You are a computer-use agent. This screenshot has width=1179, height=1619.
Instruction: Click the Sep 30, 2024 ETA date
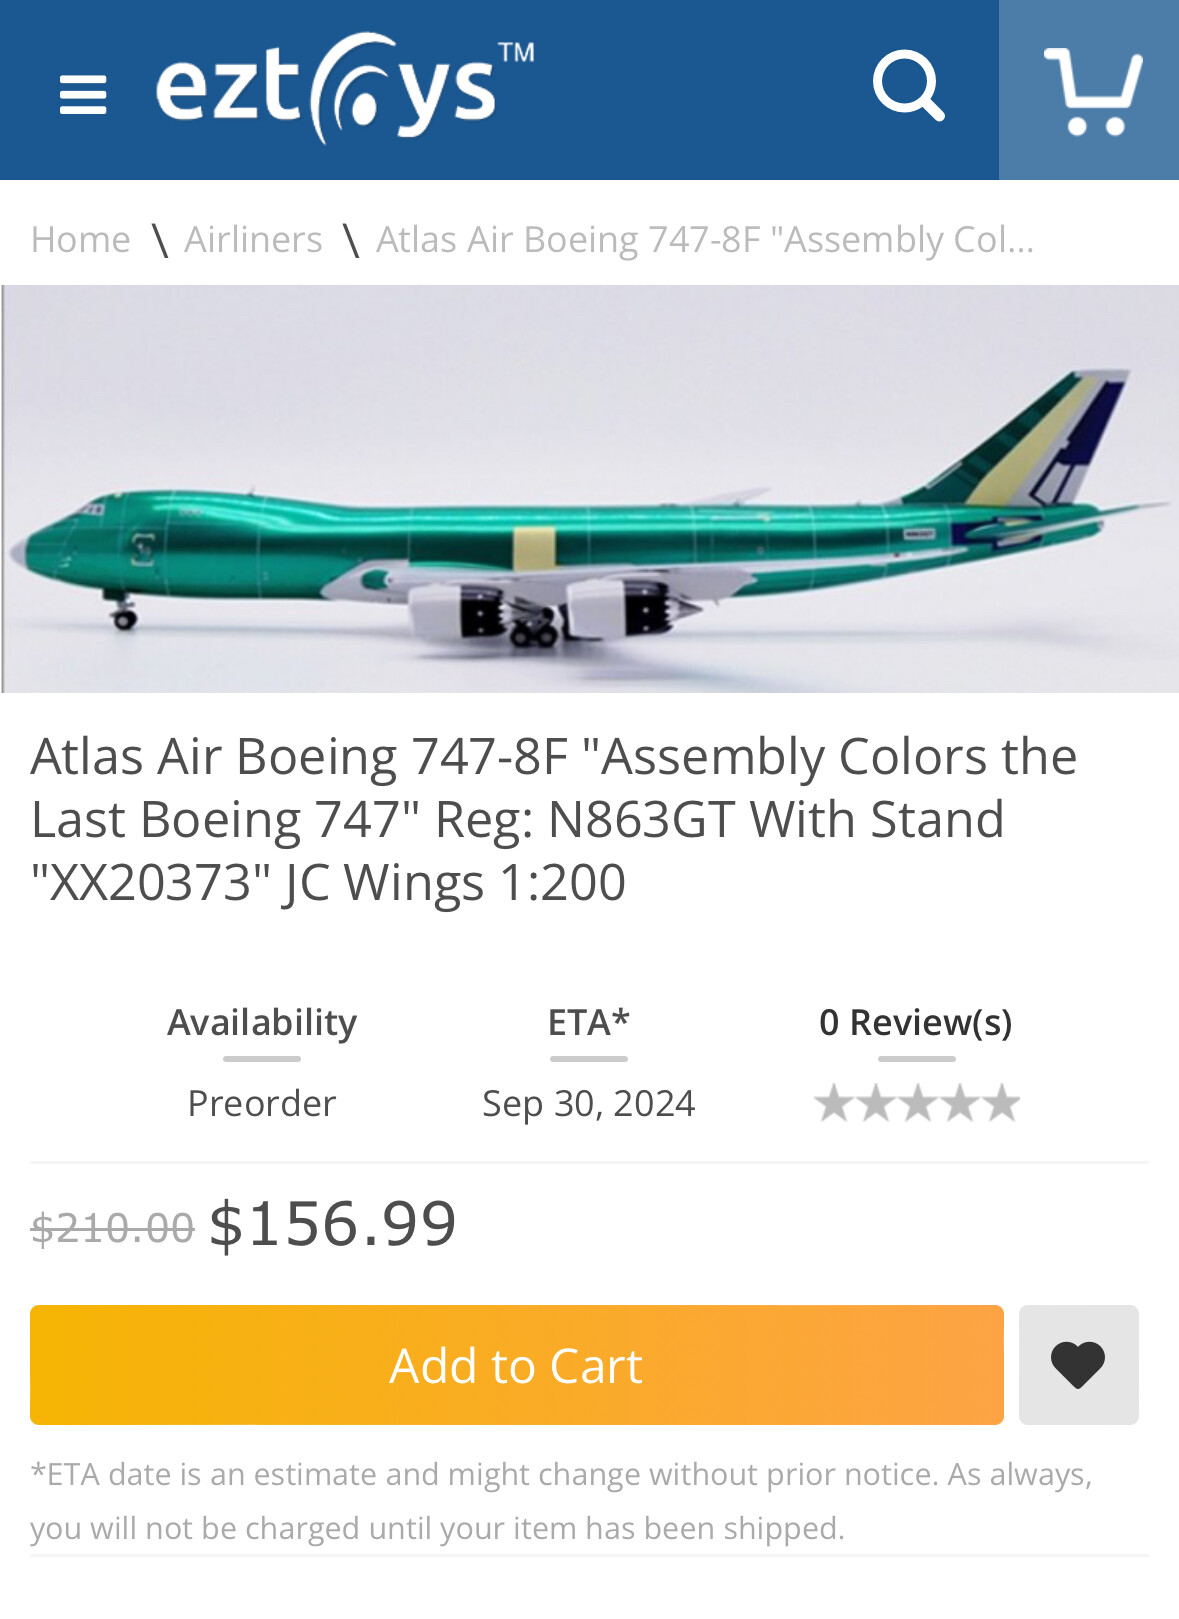(x=588, y=1103)
